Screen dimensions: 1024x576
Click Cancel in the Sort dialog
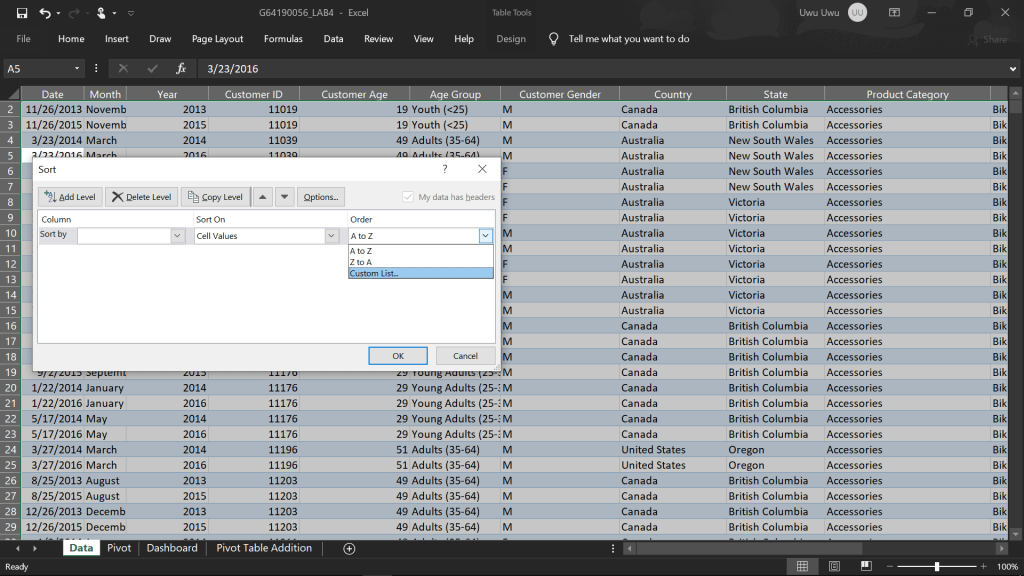465,355
